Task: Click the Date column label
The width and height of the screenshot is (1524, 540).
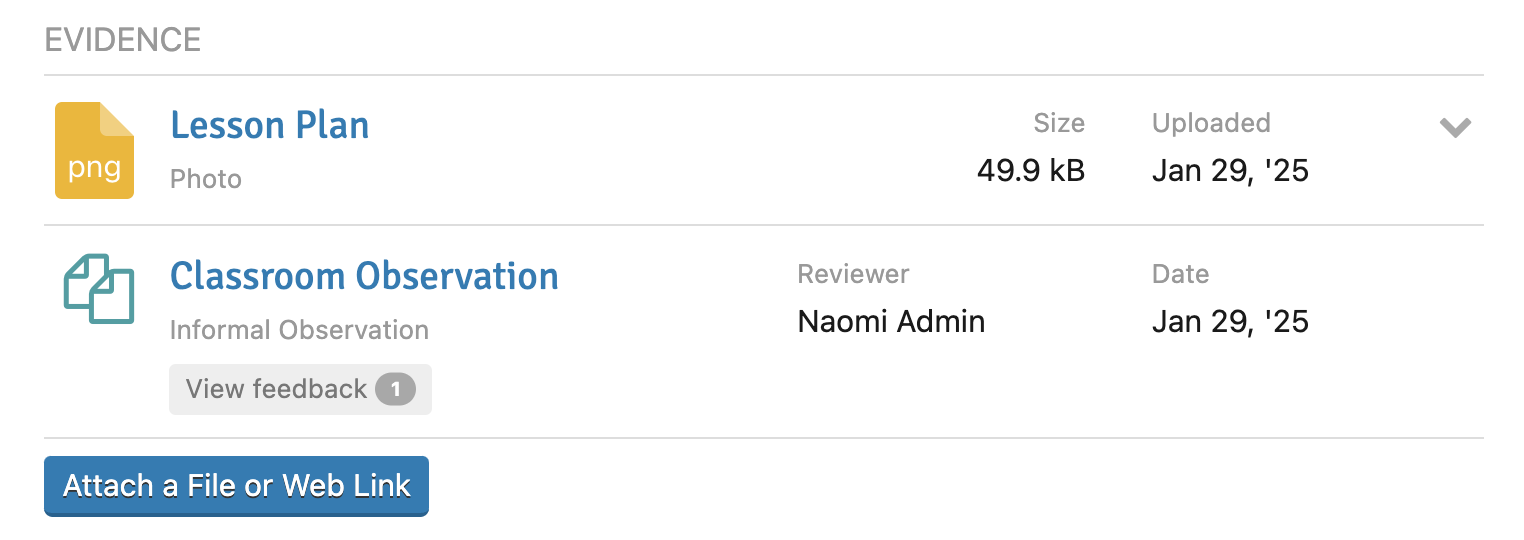Action: point(1180,274)
